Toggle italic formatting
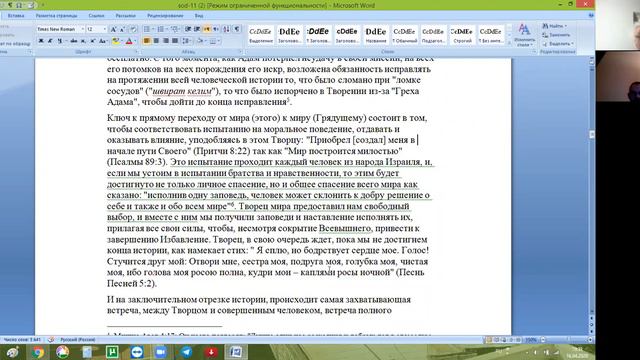Image resolution: width=640 pixels, height=360 pixels. point(50,41)
